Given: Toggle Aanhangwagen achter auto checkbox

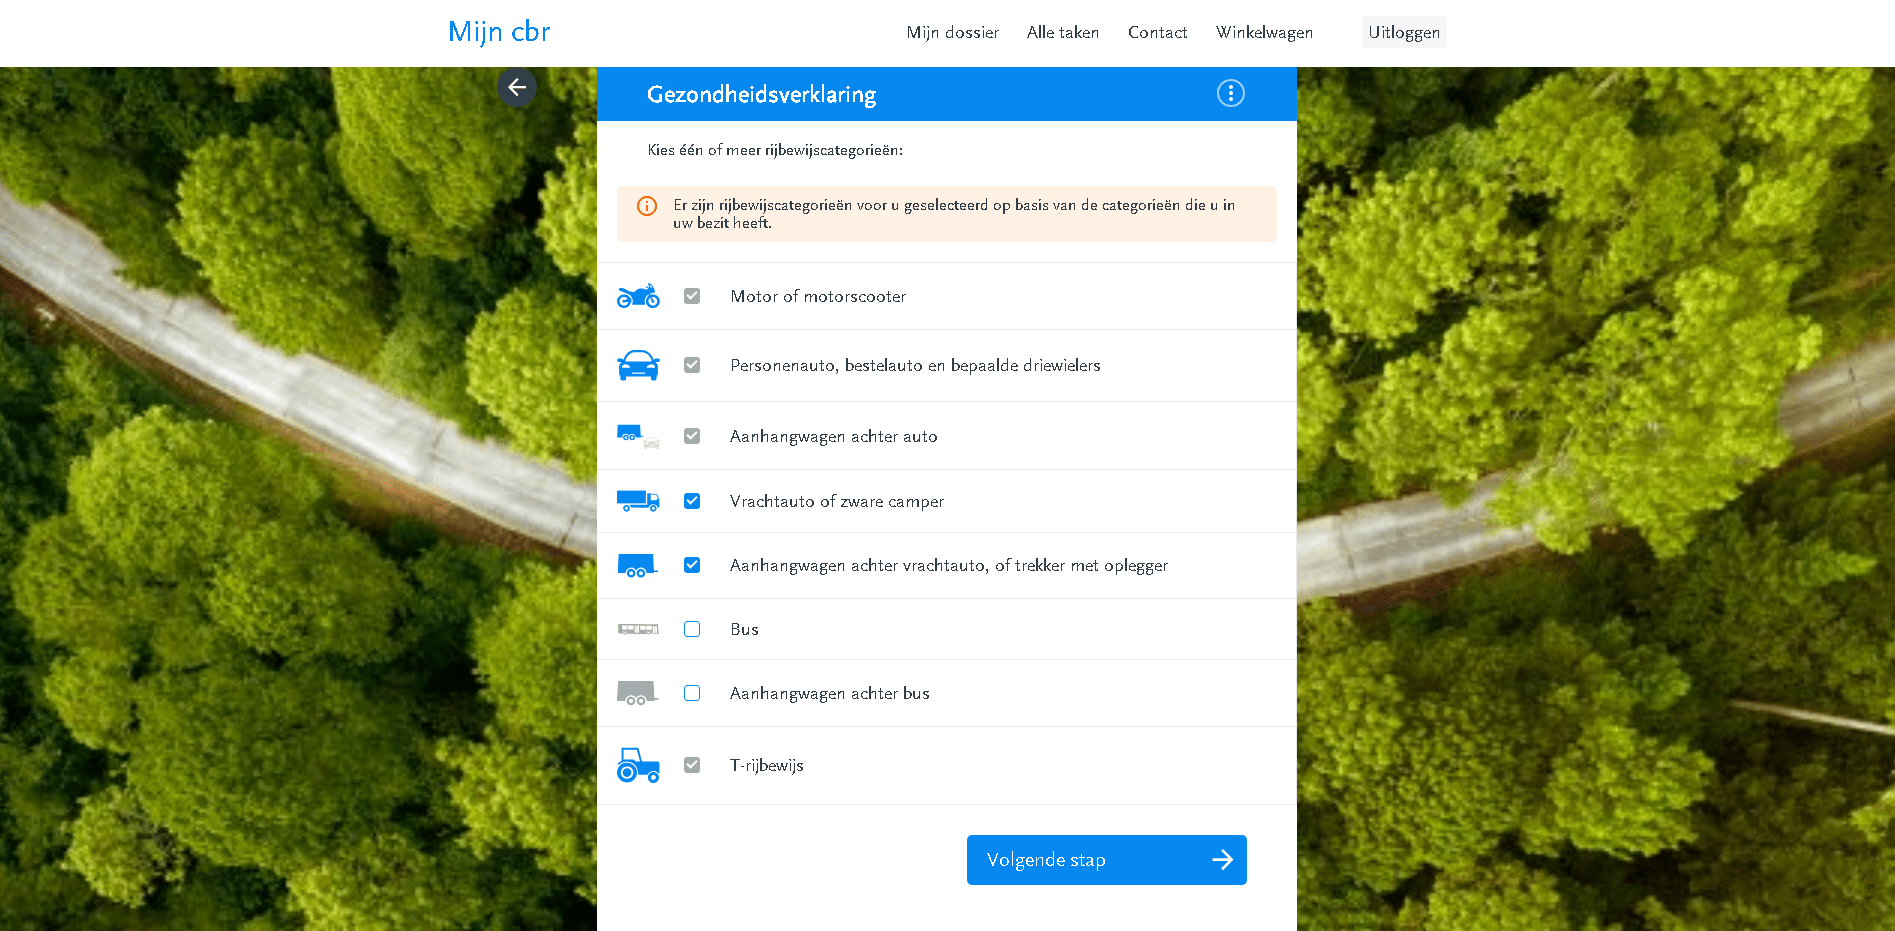Looking at the screenshot, I should tap(692, 436).
